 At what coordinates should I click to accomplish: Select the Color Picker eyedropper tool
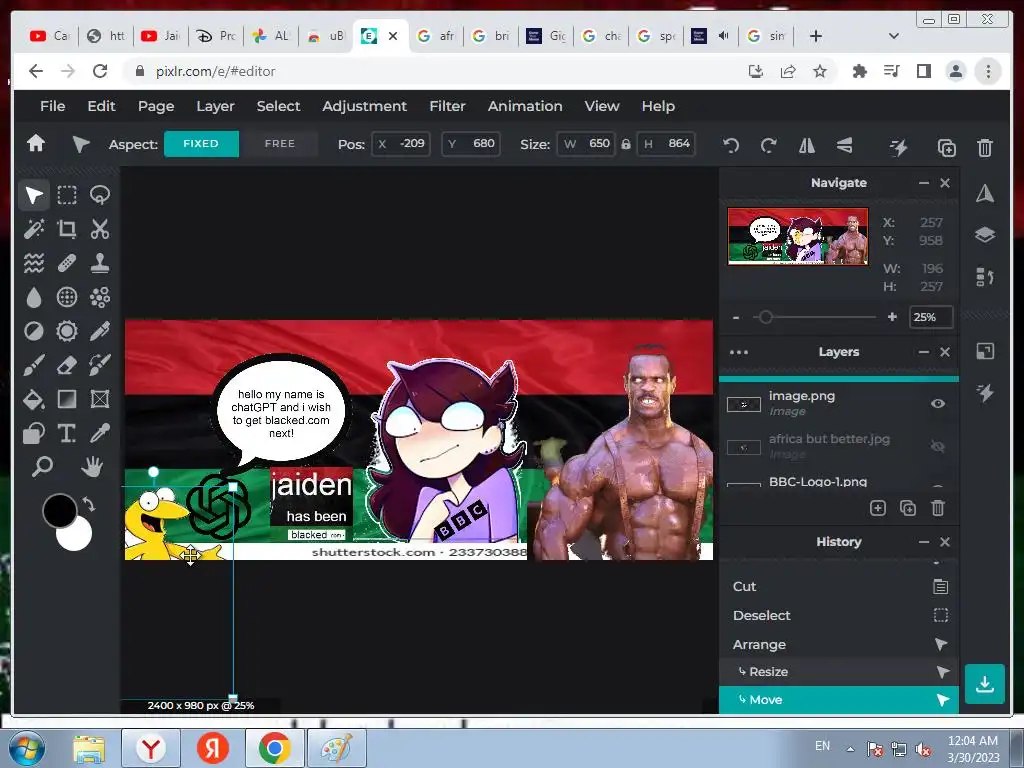point(100,433)
